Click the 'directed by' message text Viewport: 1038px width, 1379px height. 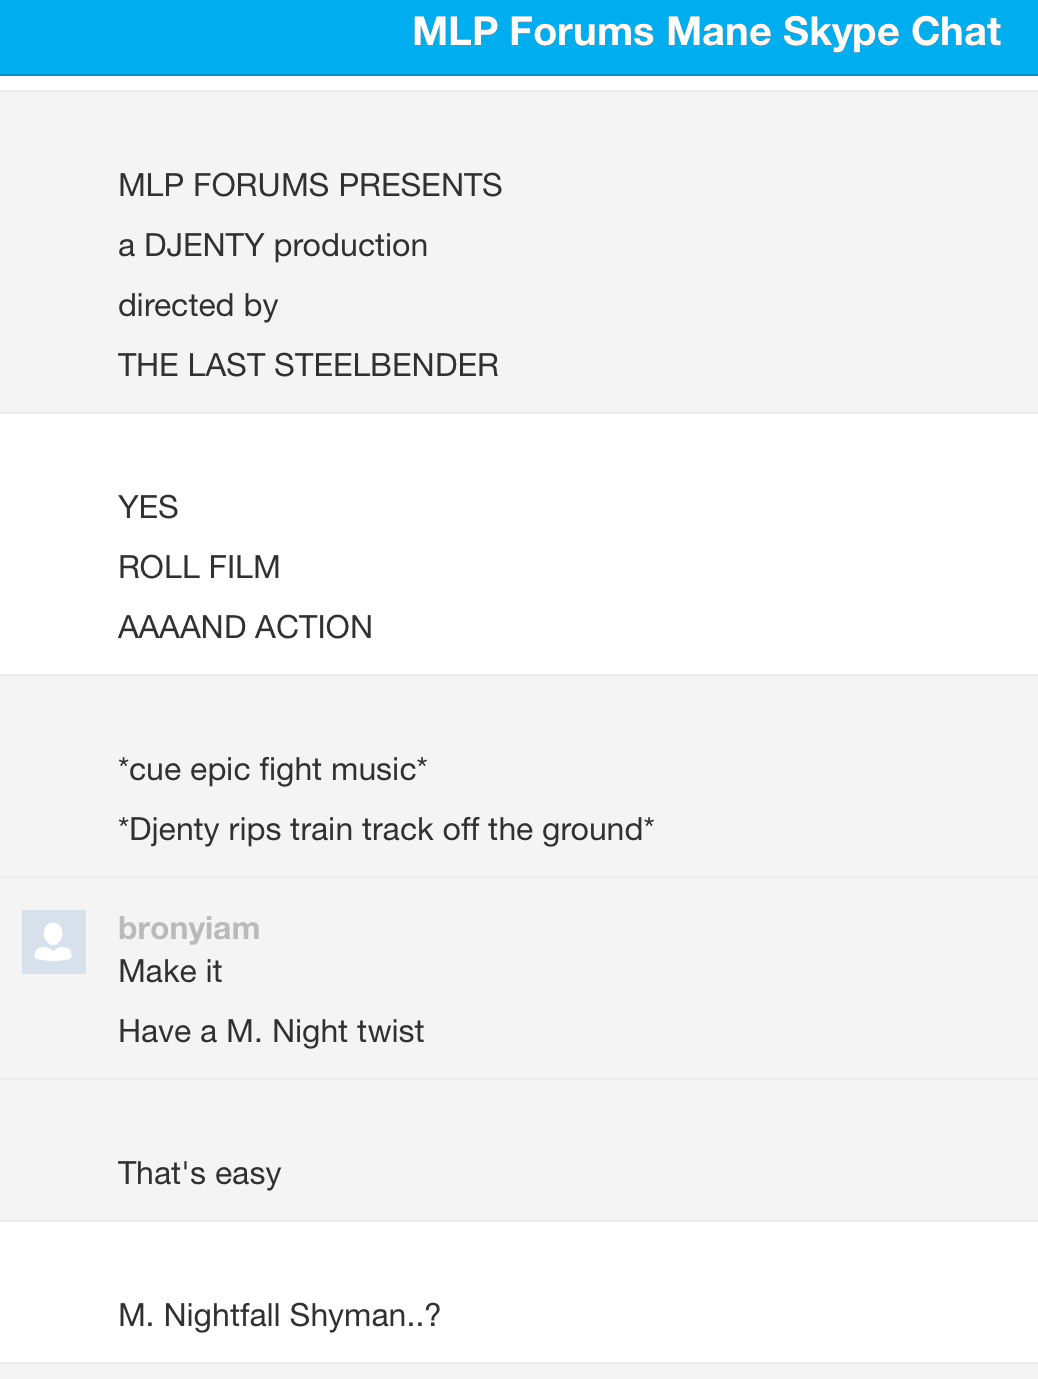(x=198, y=305)
